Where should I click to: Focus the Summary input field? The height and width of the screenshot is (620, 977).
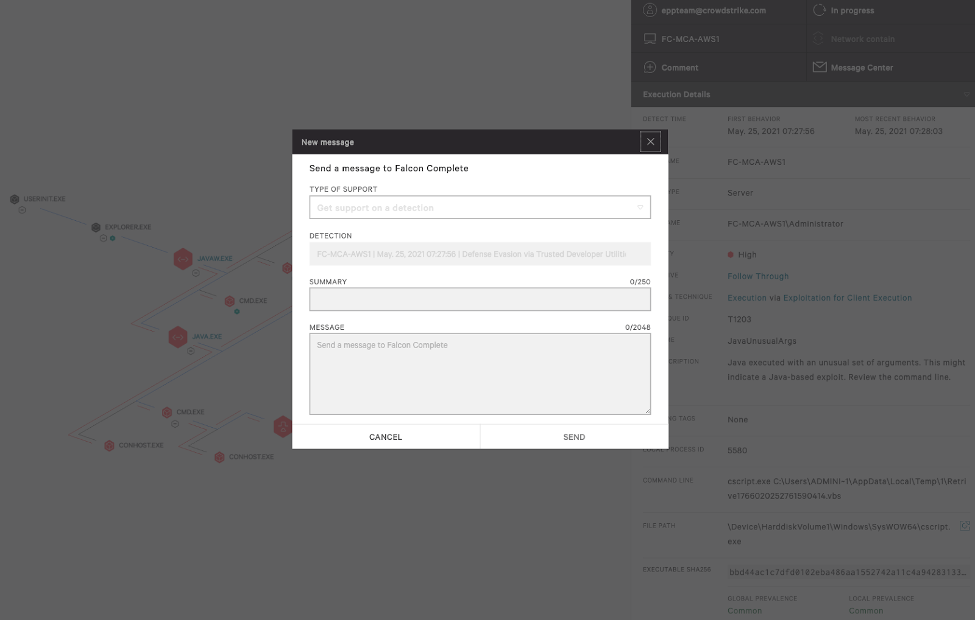pos(480,299)
